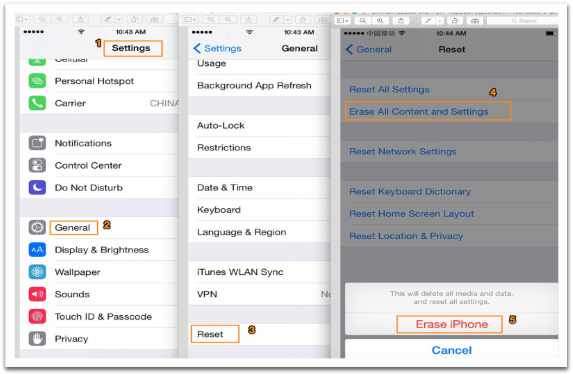Tap the green Carrier phone icon
Screen dimensions: 573x374
(37, 103)
